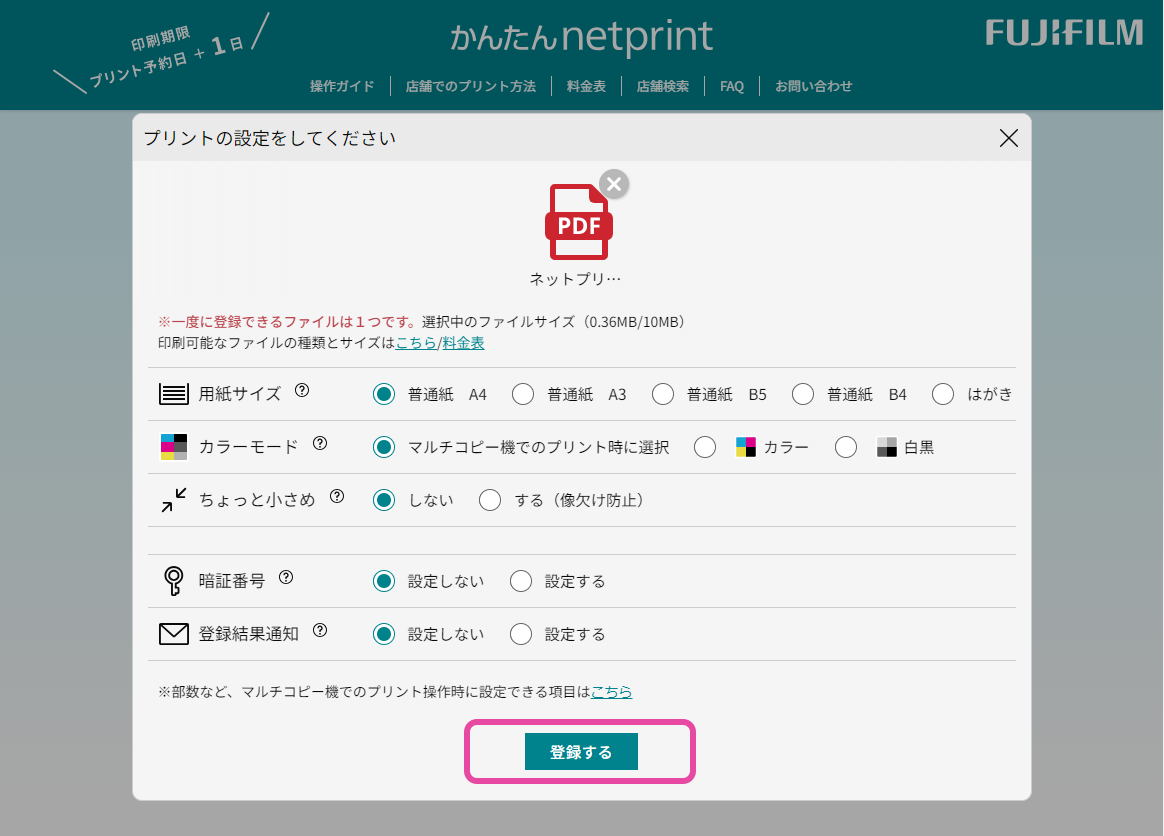Click the paper size lines icon
The width and height of the screenshot is (1164, 836).
click(x=174, y=393)
